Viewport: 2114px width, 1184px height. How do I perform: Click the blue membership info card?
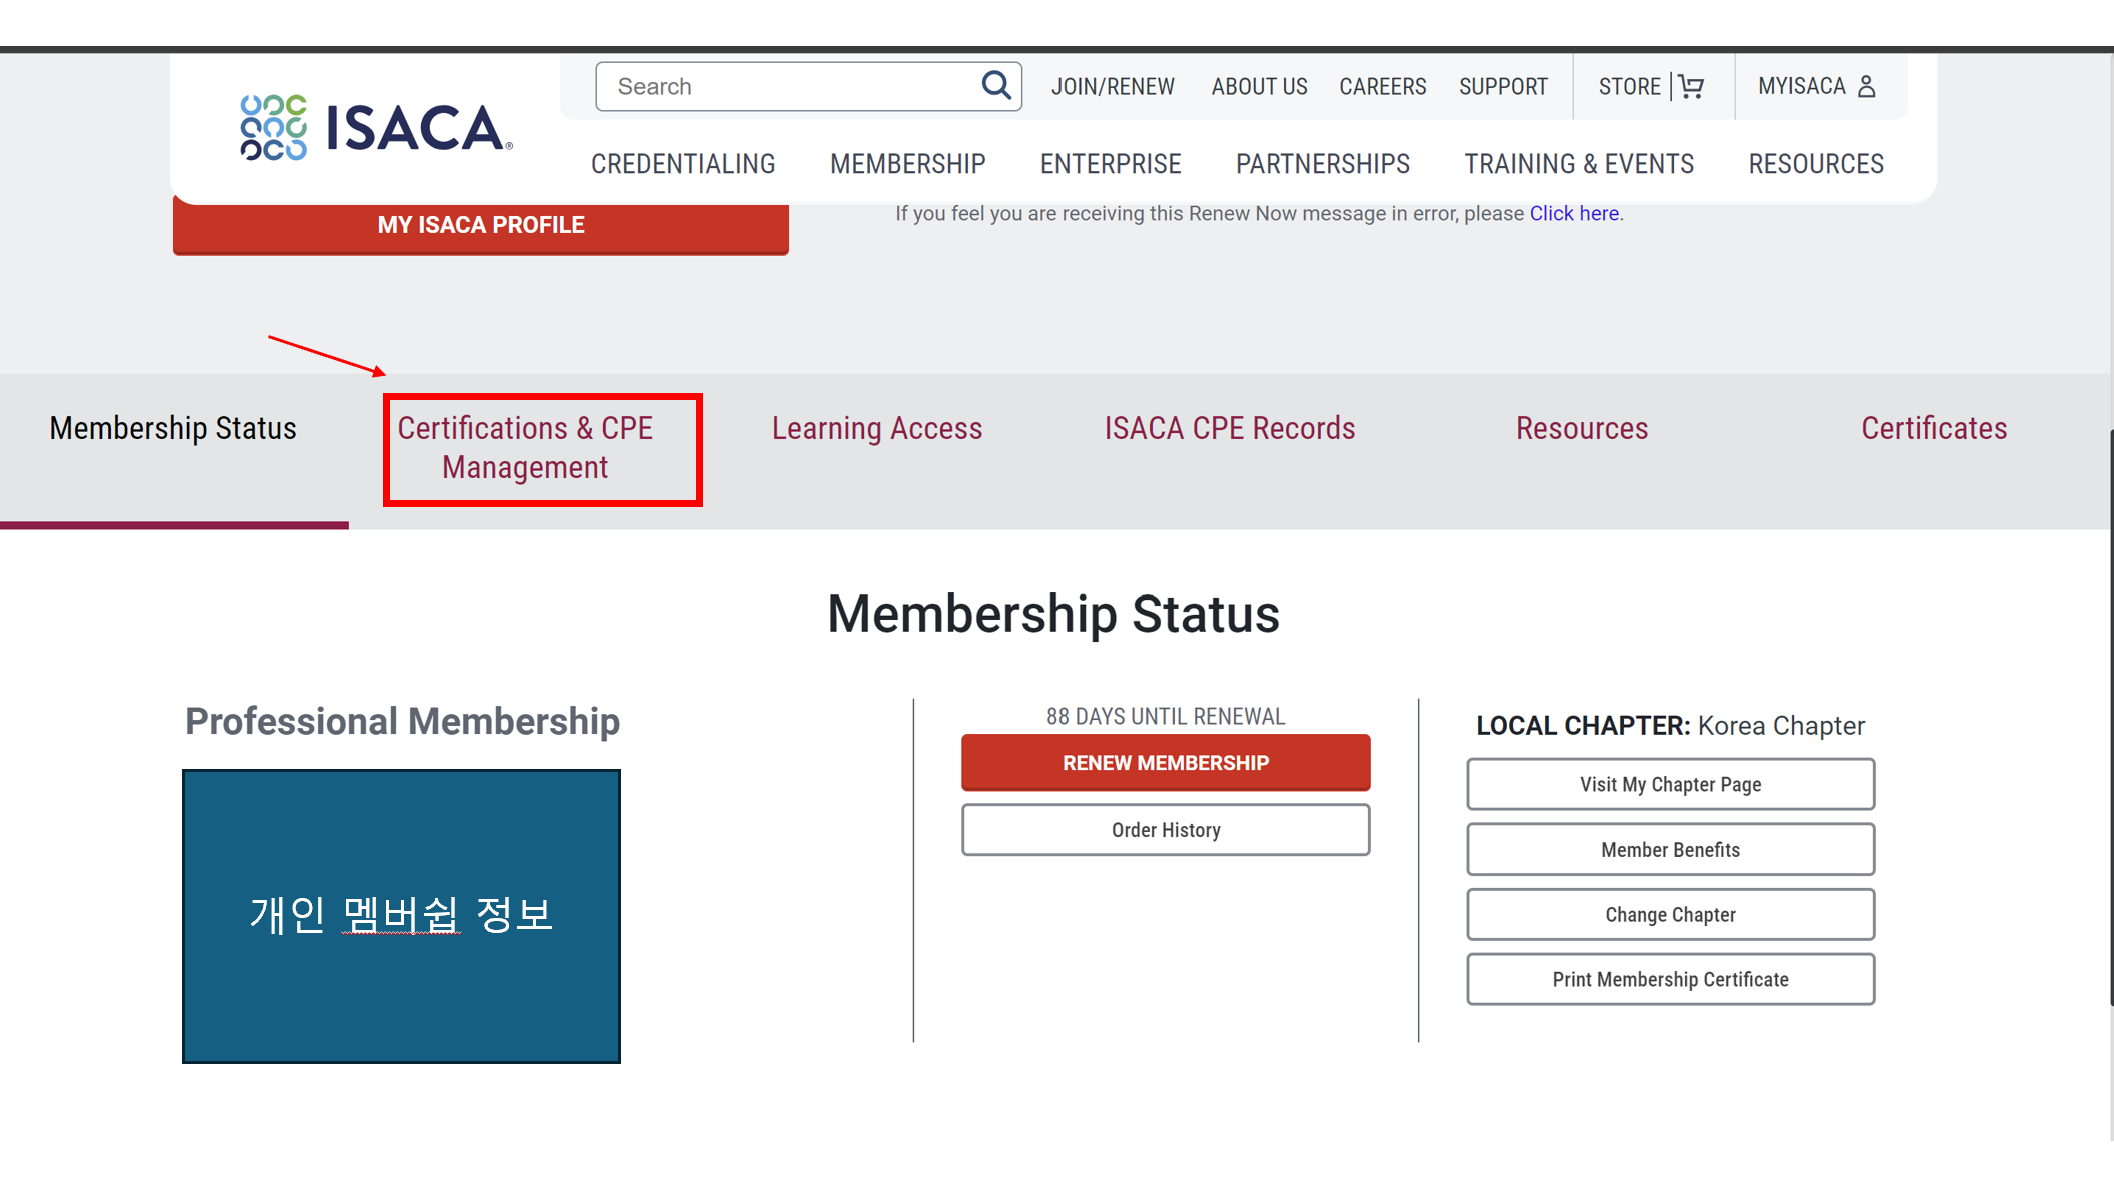(401, 916)
